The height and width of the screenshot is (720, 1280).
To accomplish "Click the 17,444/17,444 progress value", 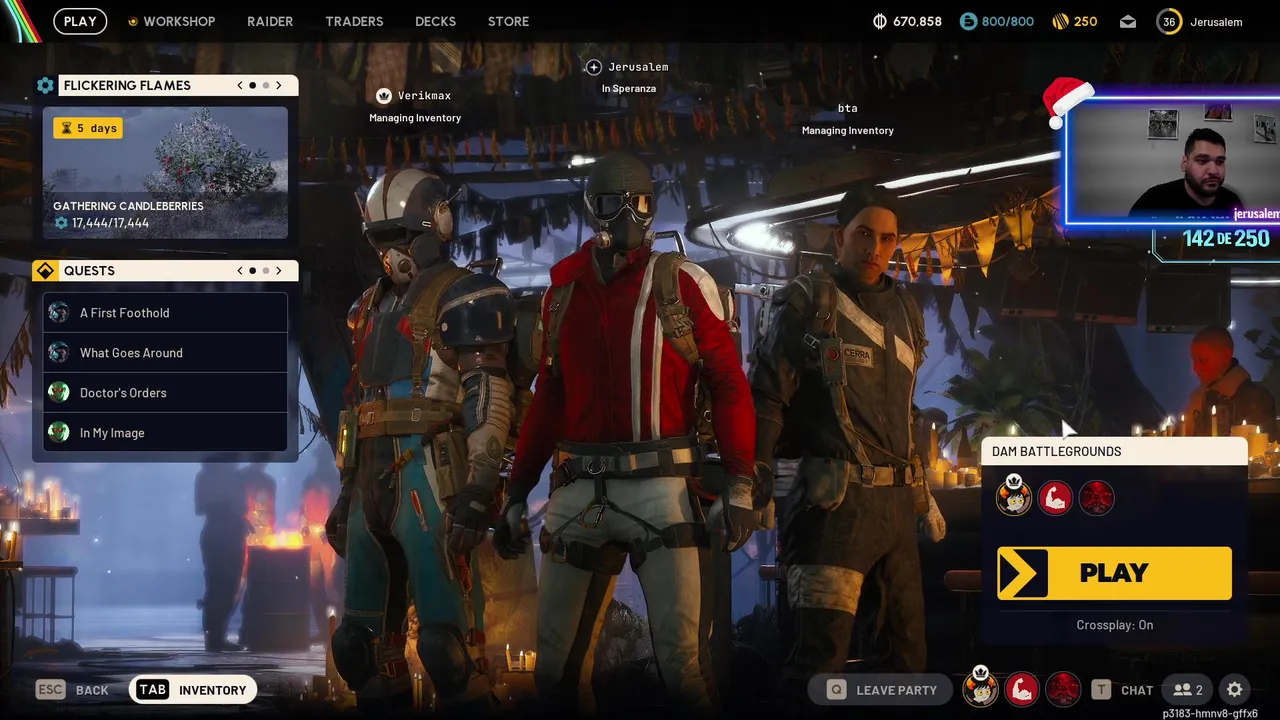I will pyautogui.click(x=110, y=223).
